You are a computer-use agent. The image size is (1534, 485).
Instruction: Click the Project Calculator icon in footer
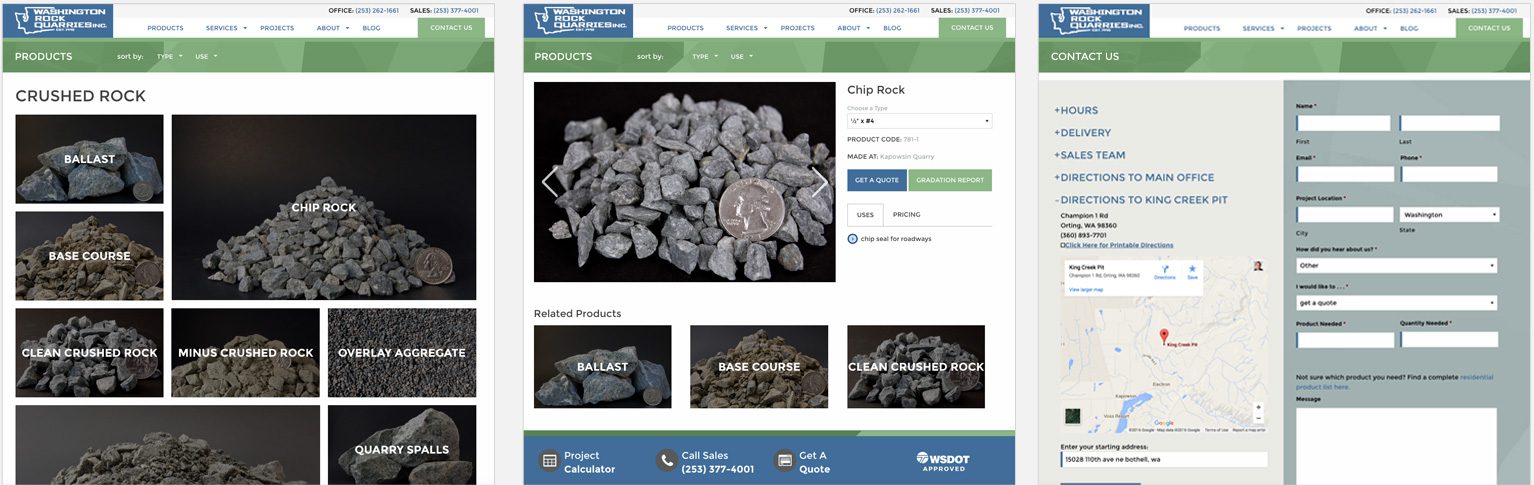point(549,461)
